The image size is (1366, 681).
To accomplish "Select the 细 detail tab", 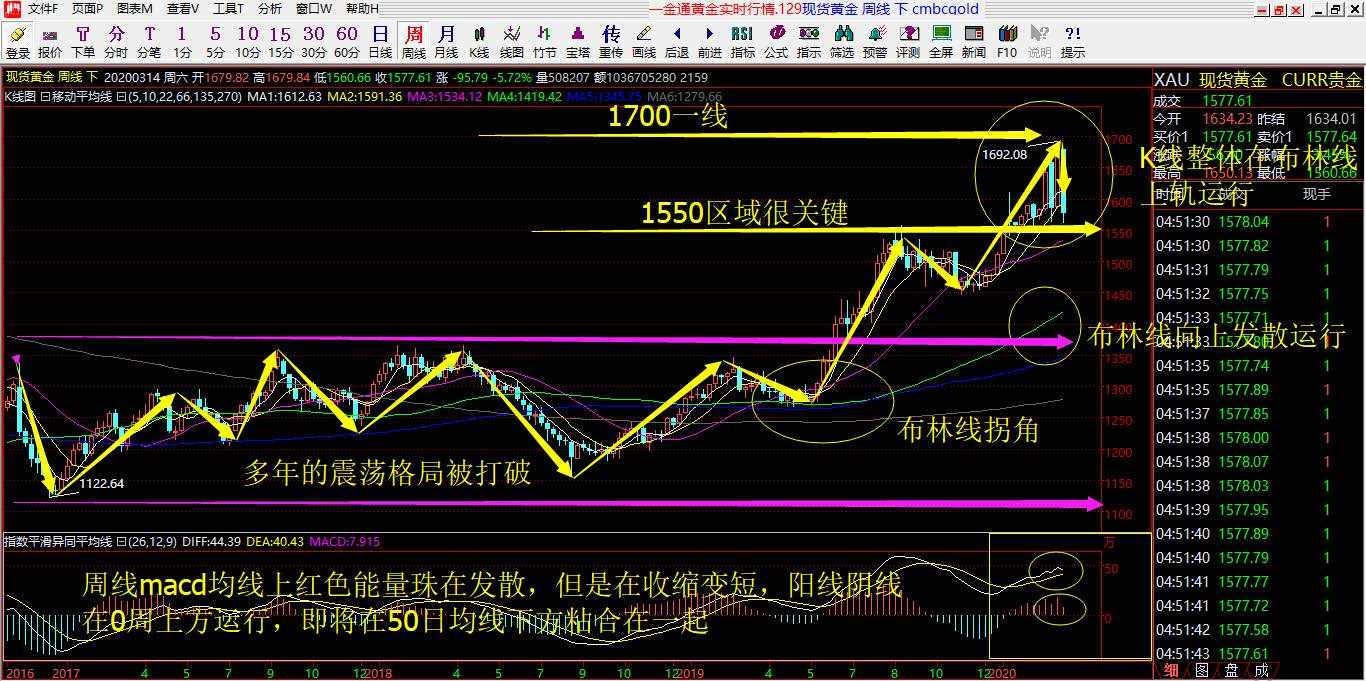I will [x=1172, y=670].
